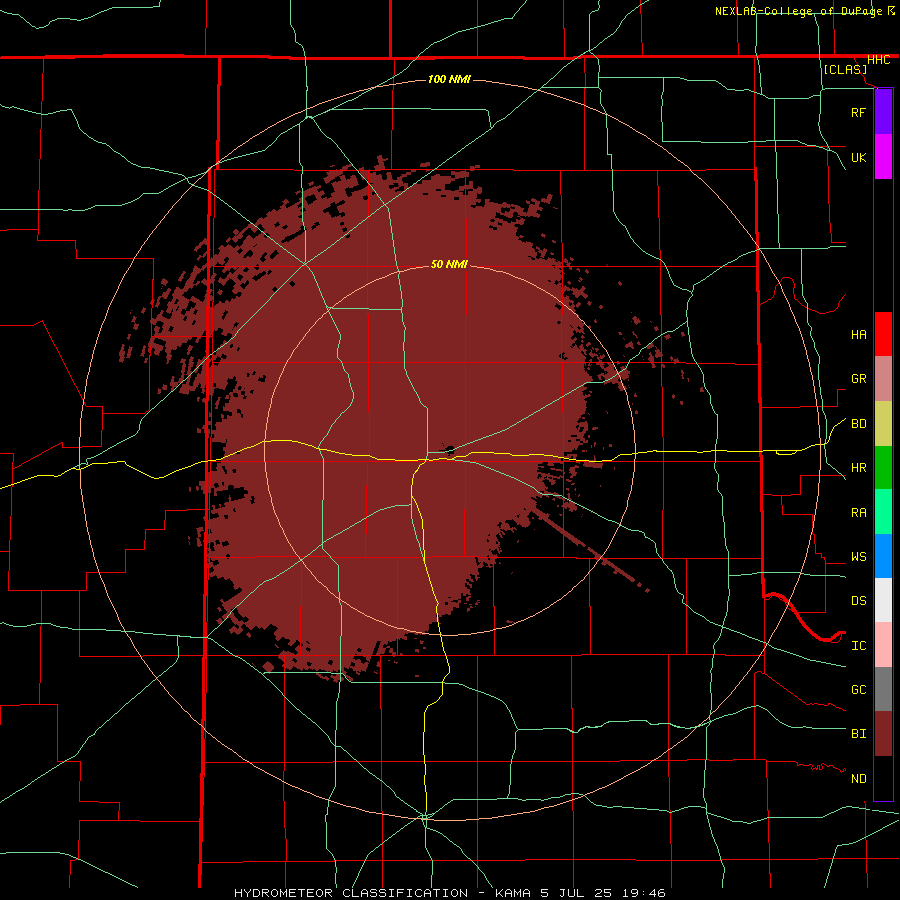Click the BD legend label
The width and height of the screenshot is (900, 900).
click(858, 424)
